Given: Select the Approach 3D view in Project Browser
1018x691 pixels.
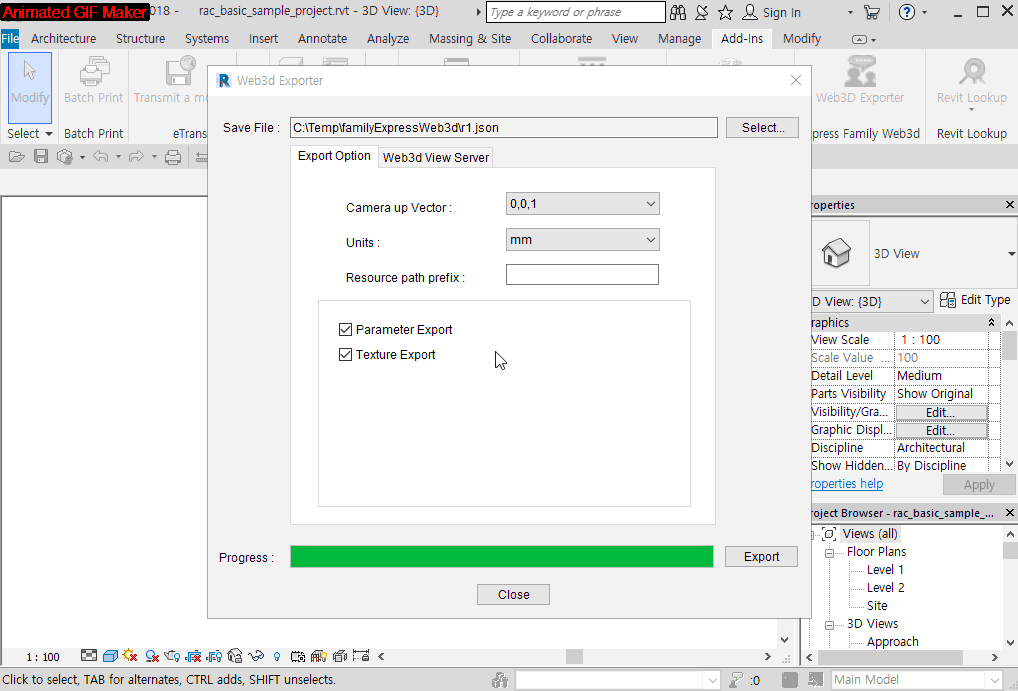Looking at the screenshot, I should point(893,642).
